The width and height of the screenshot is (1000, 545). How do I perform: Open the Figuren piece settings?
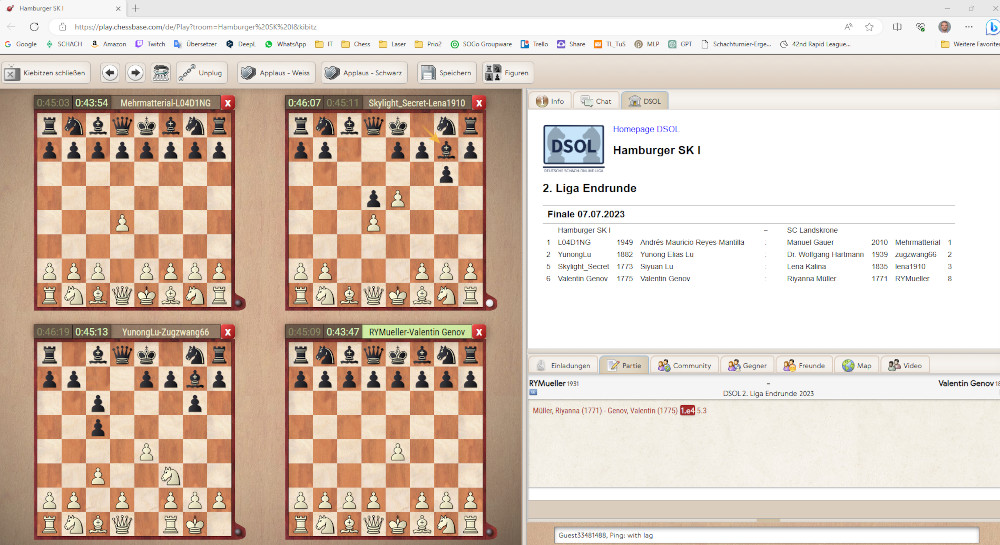click(507, 72)
